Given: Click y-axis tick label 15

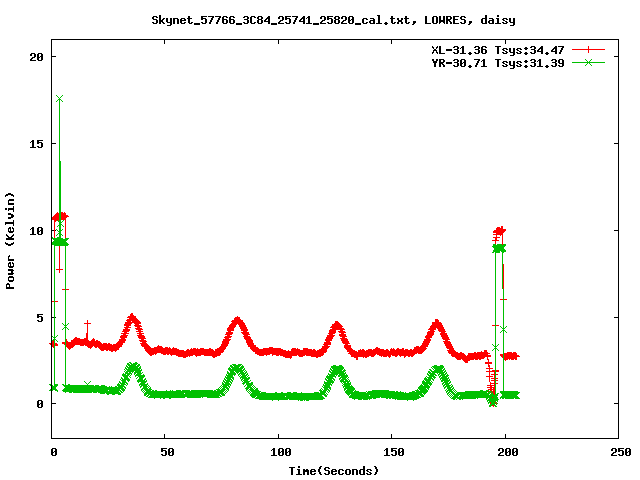Looking at the screenshot, I should [x=36, y=144].
